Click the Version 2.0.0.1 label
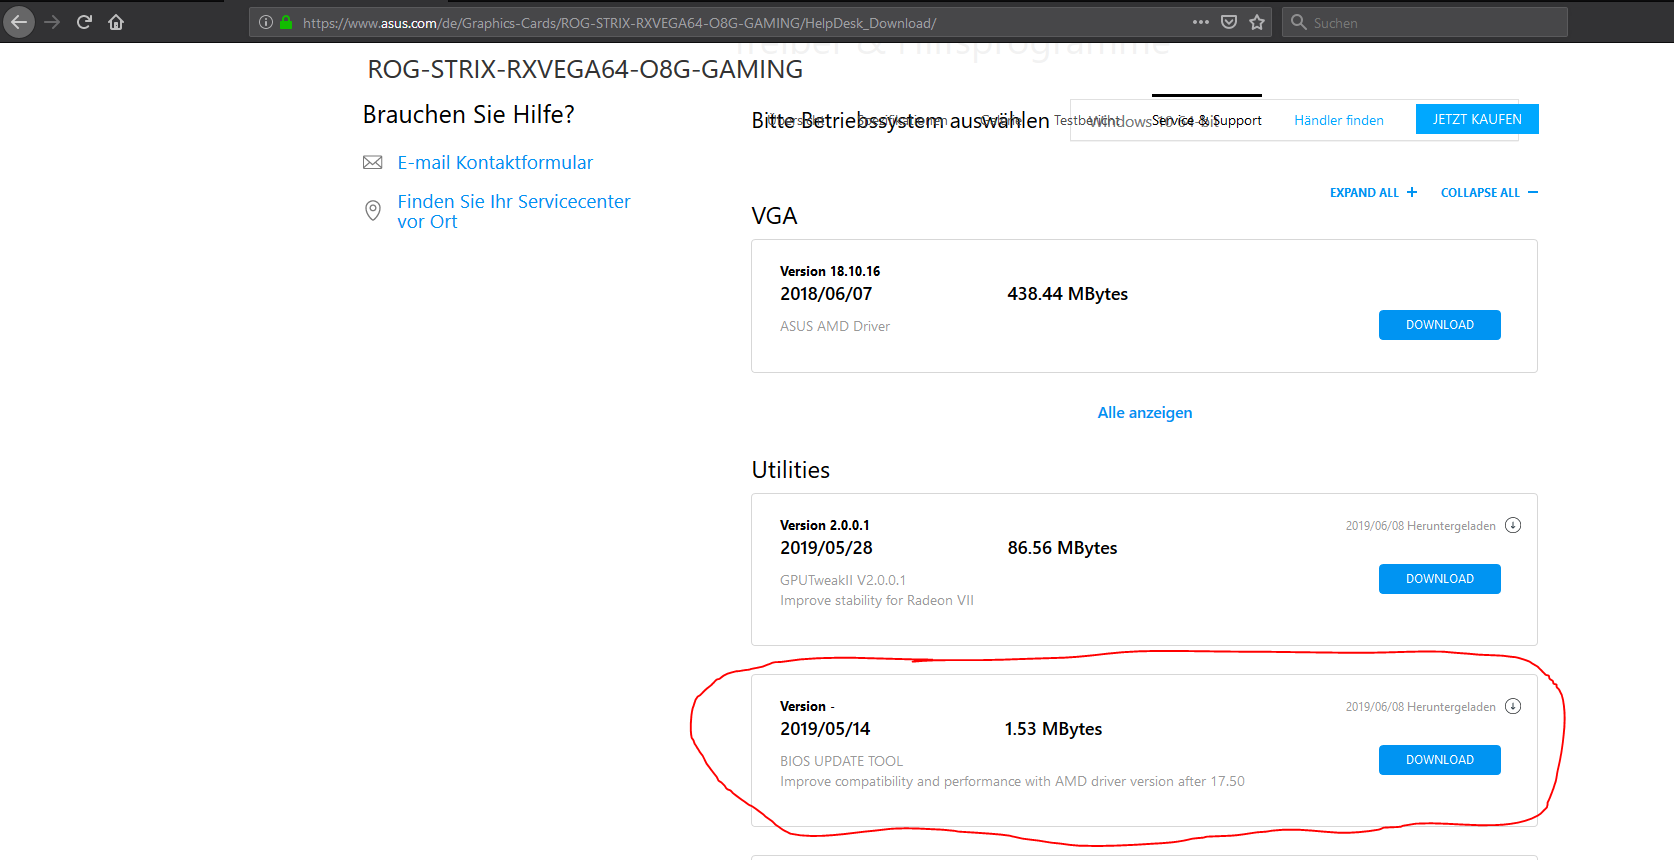 pyautogui.click(x=825, y=525)
